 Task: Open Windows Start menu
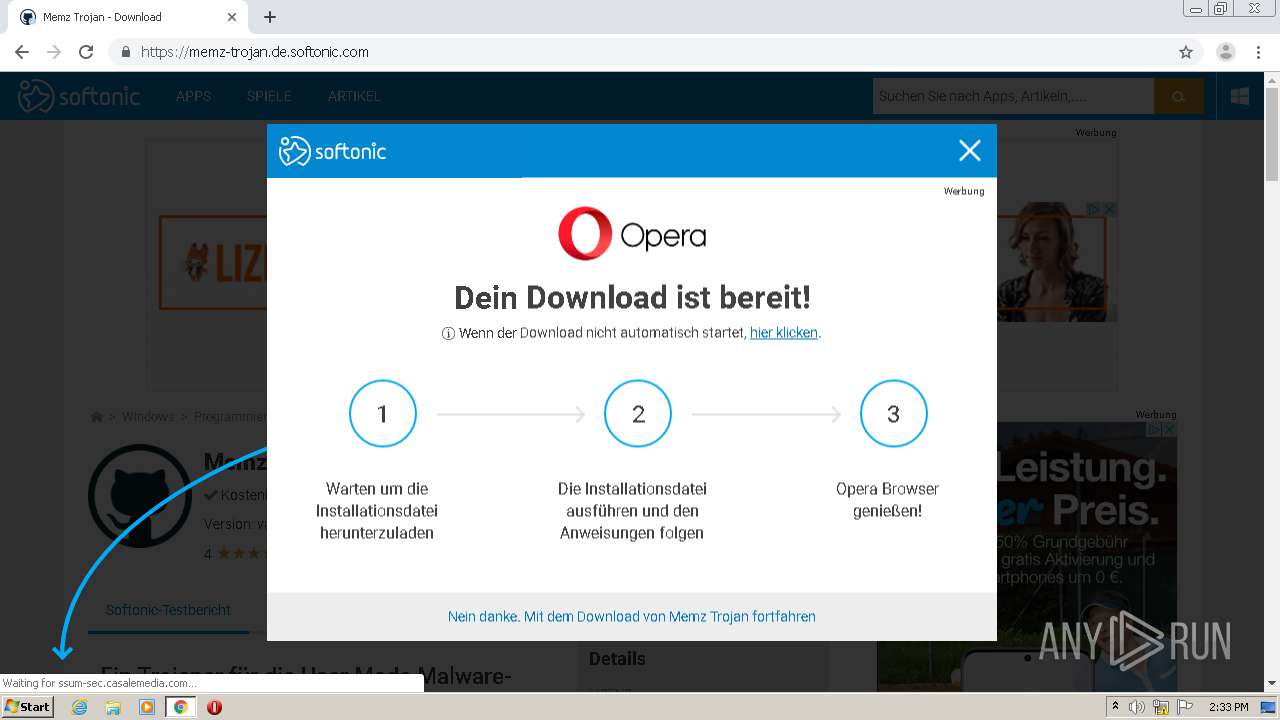tap(28, 706)
